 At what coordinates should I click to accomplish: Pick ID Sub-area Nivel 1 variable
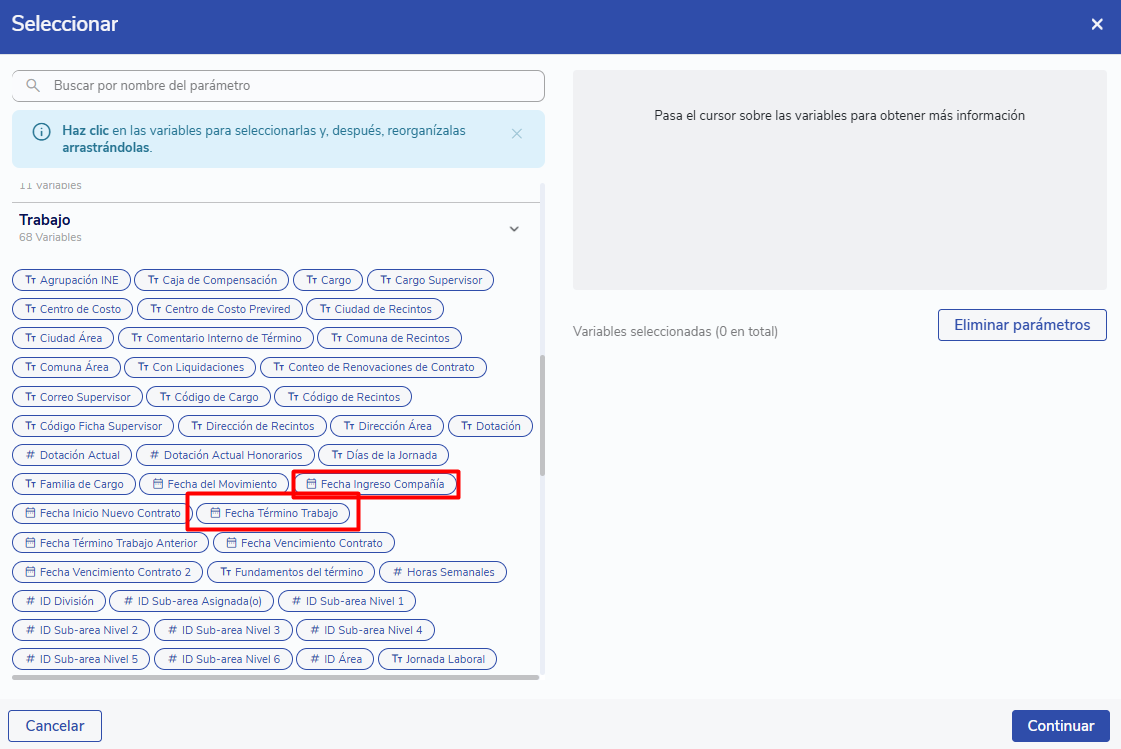[x=347, y=601]
